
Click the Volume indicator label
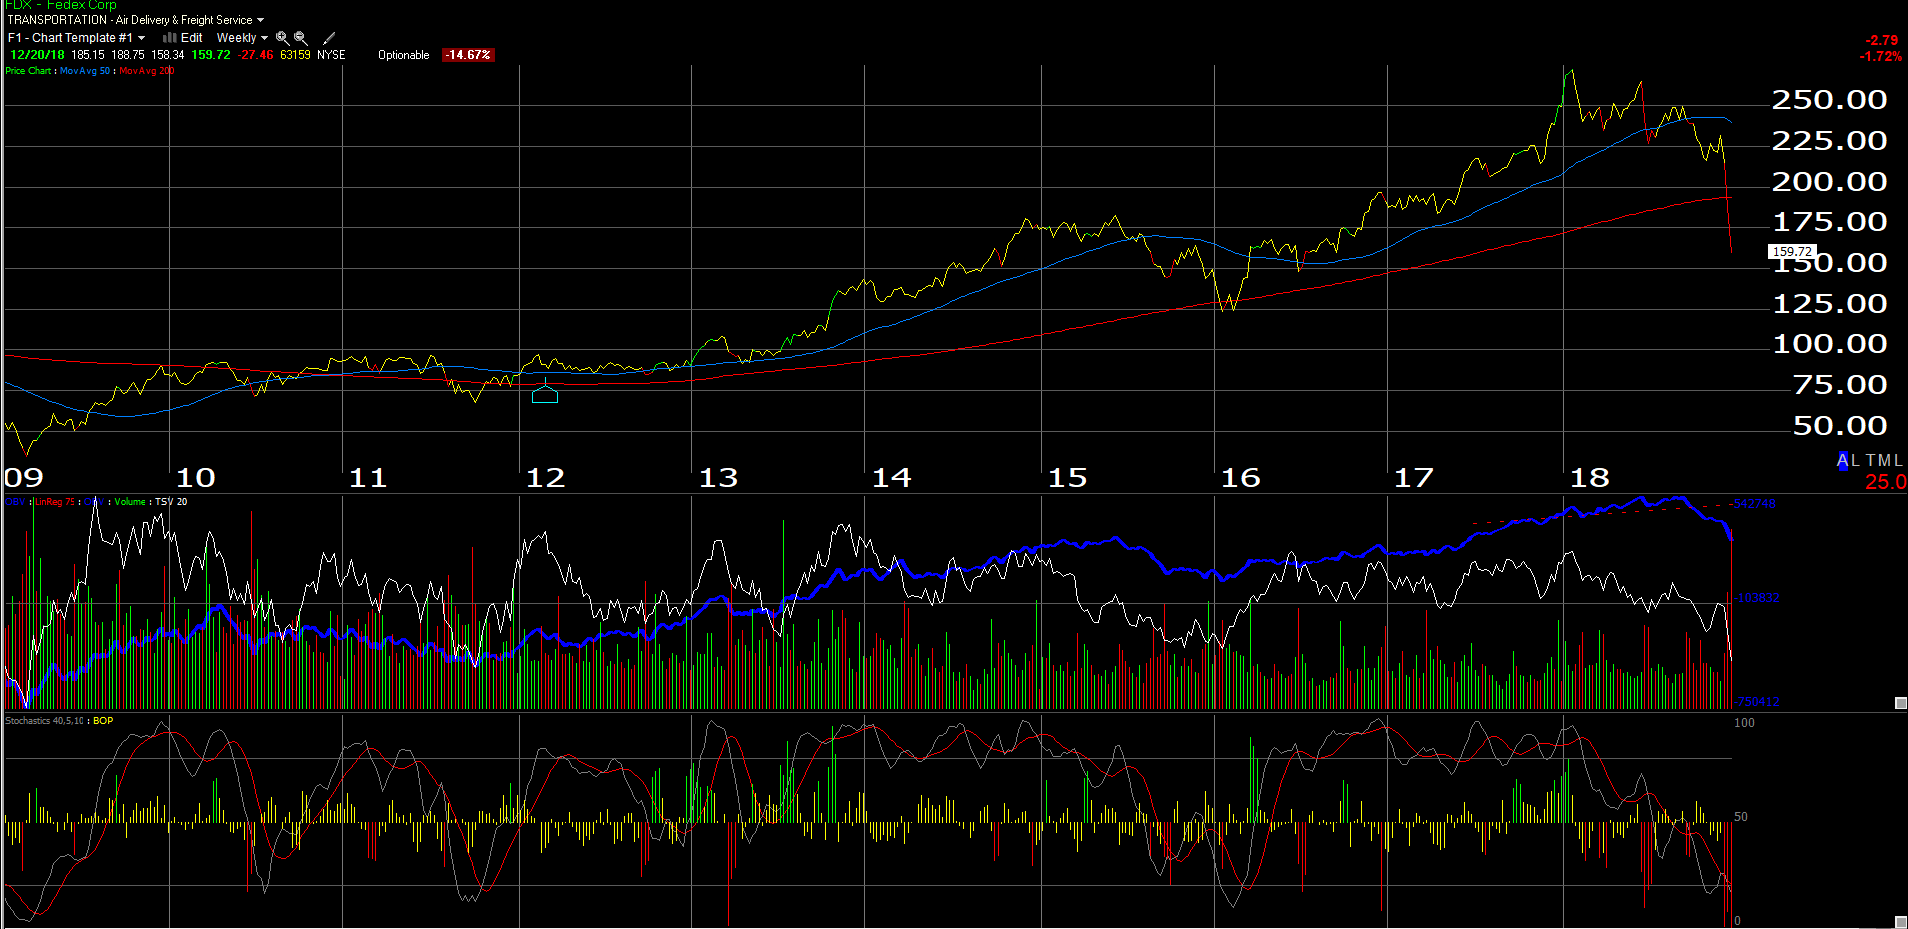click(130, 502)
